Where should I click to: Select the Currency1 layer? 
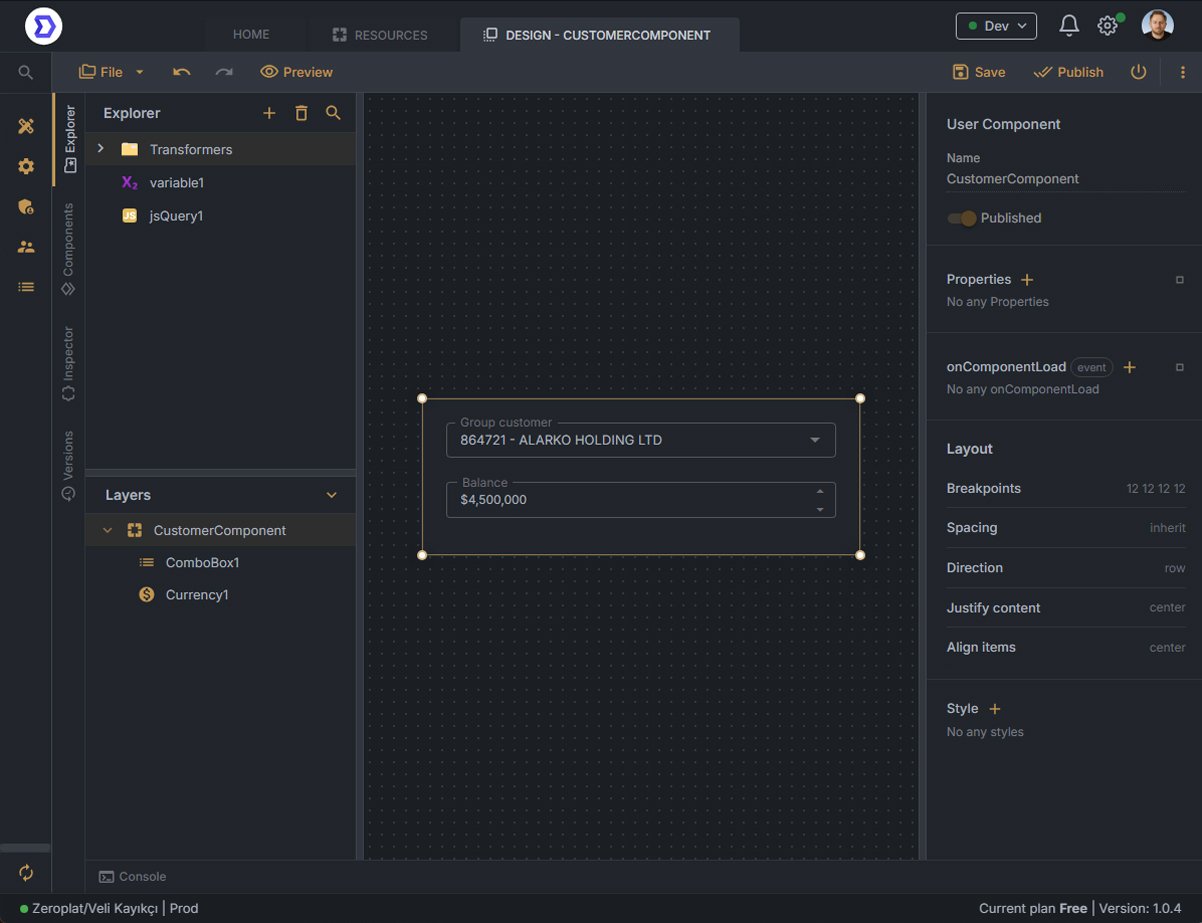point(197,595)
